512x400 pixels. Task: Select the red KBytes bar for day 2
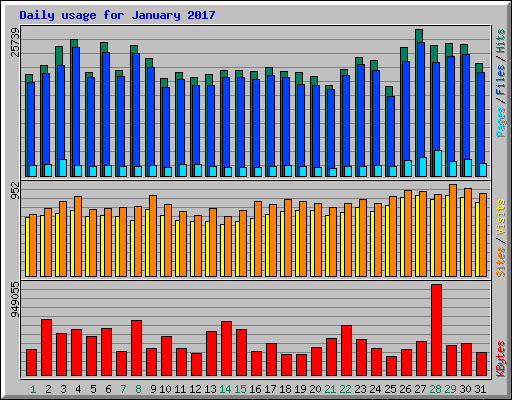pos(46,348)
